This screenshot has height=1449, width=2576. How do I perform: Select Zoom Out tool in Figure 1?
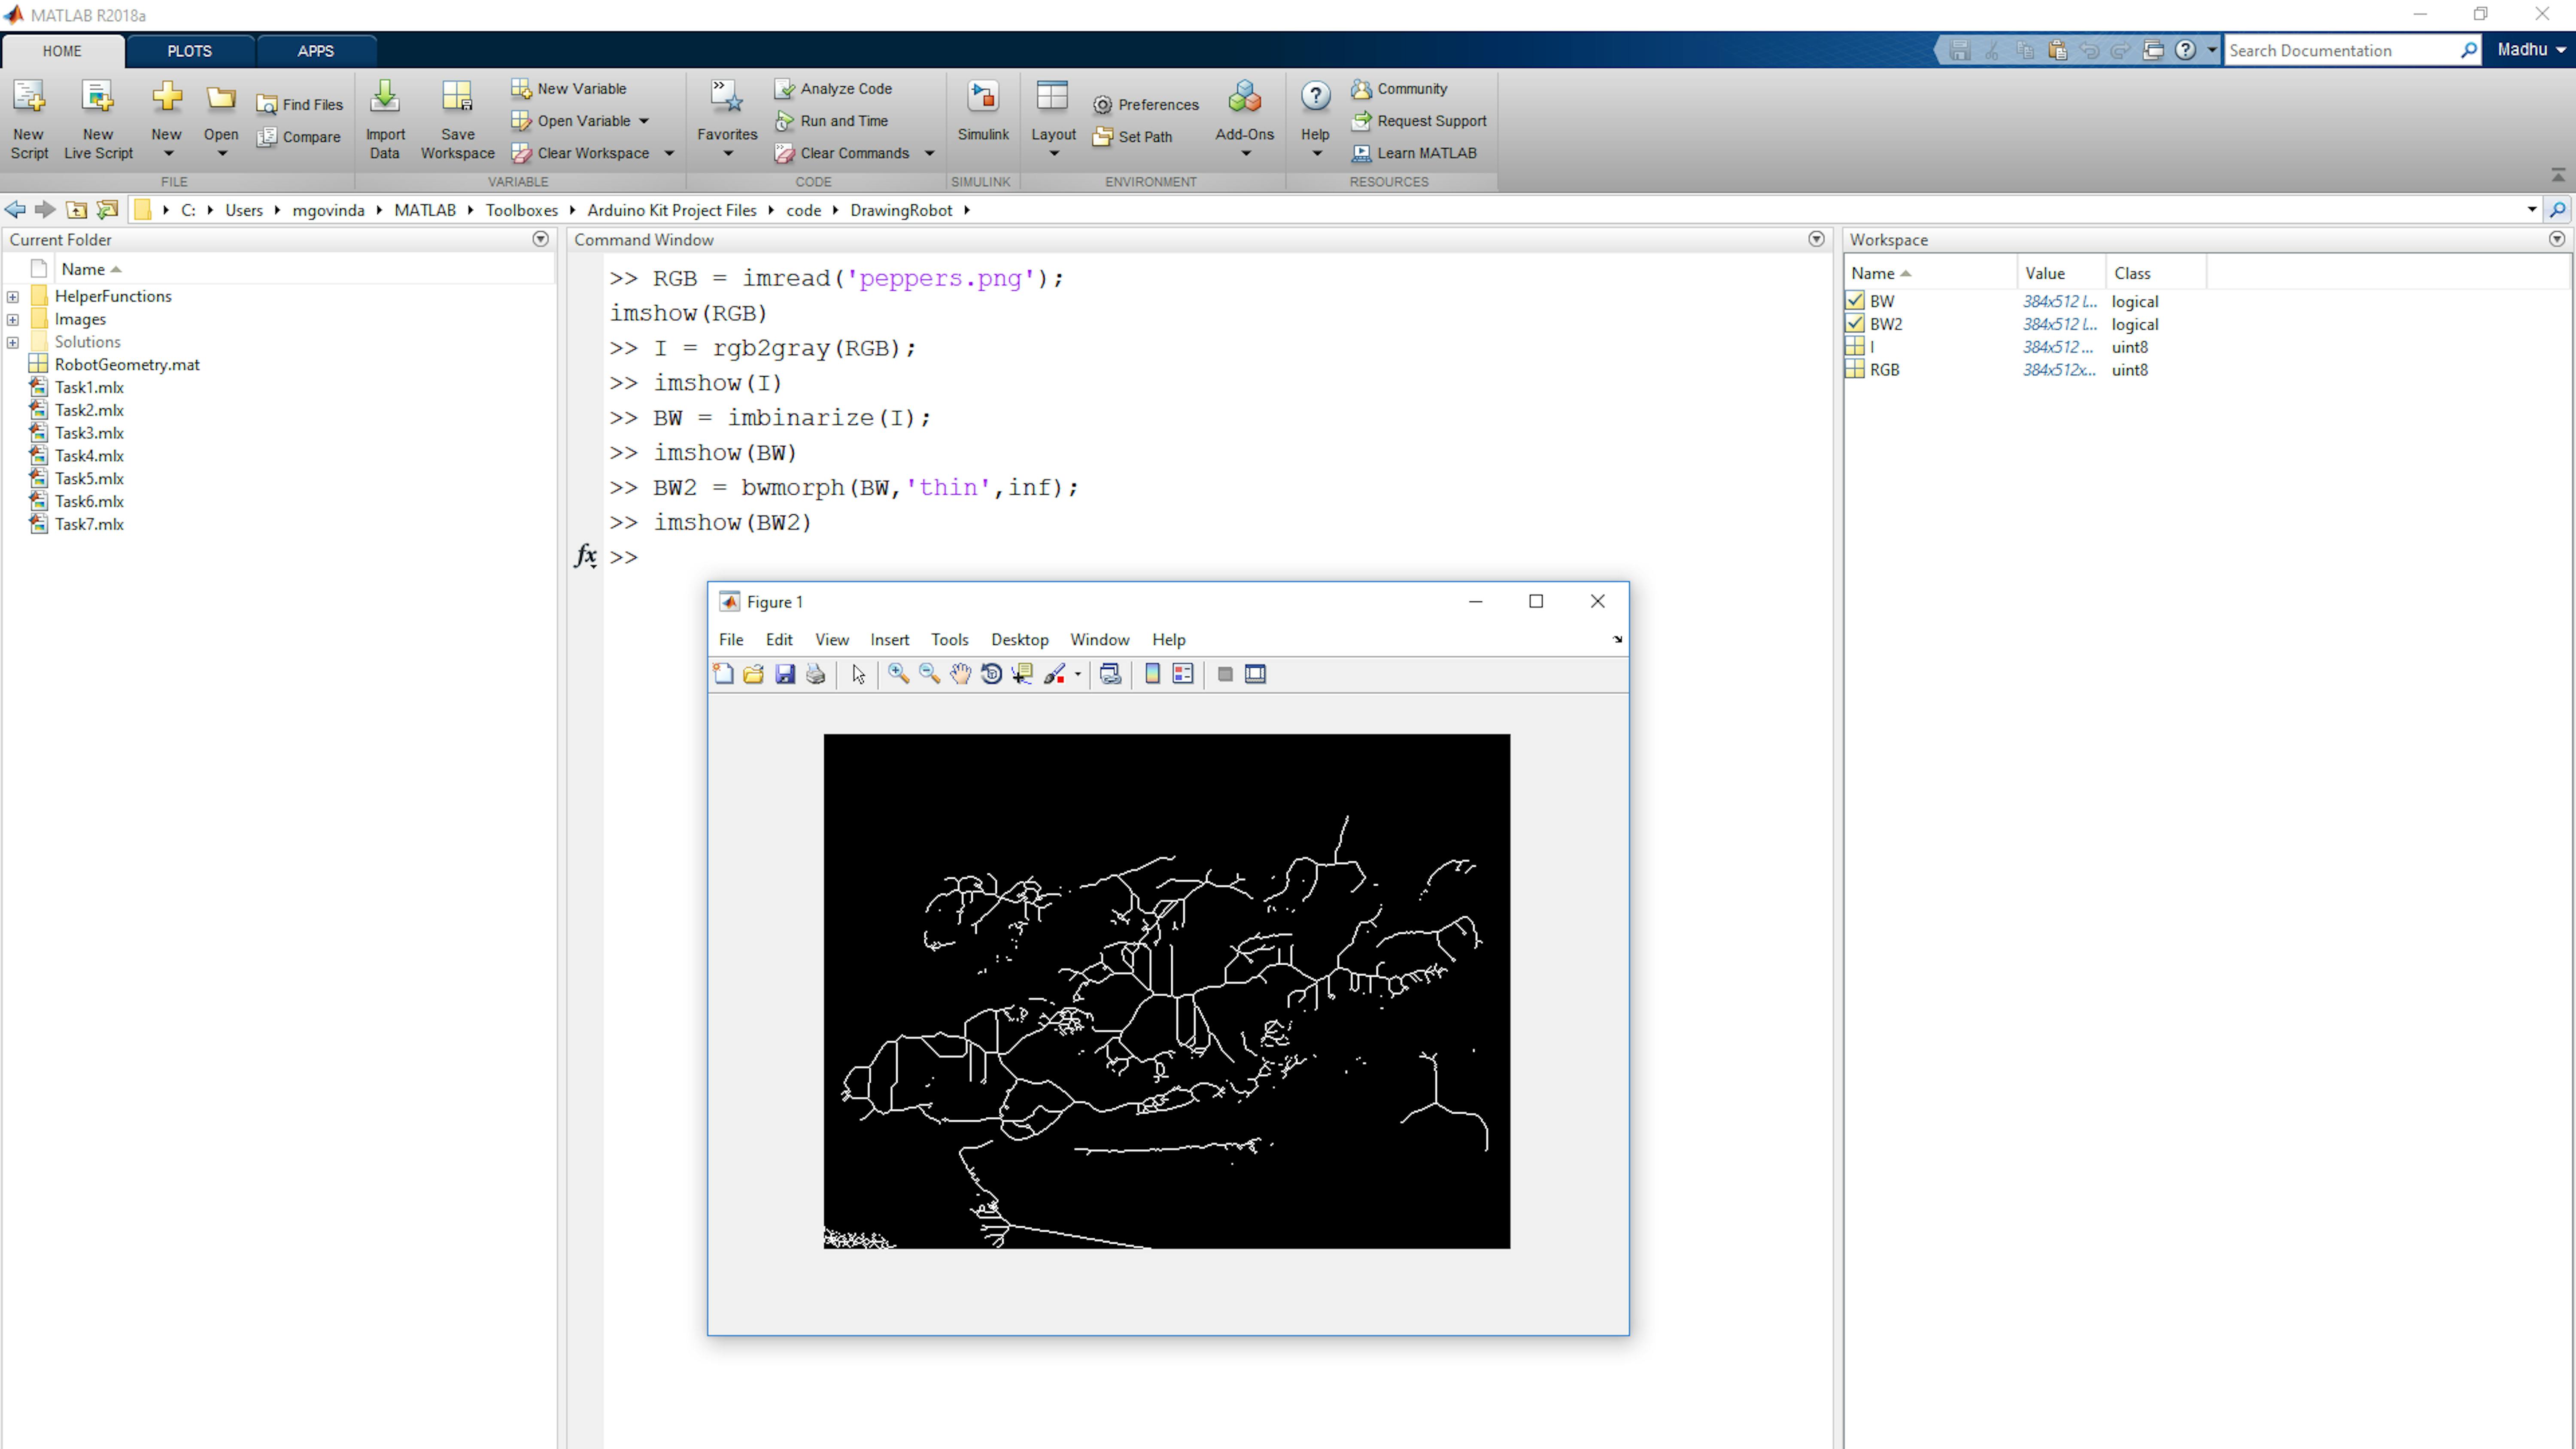click(x=929, y=674)
